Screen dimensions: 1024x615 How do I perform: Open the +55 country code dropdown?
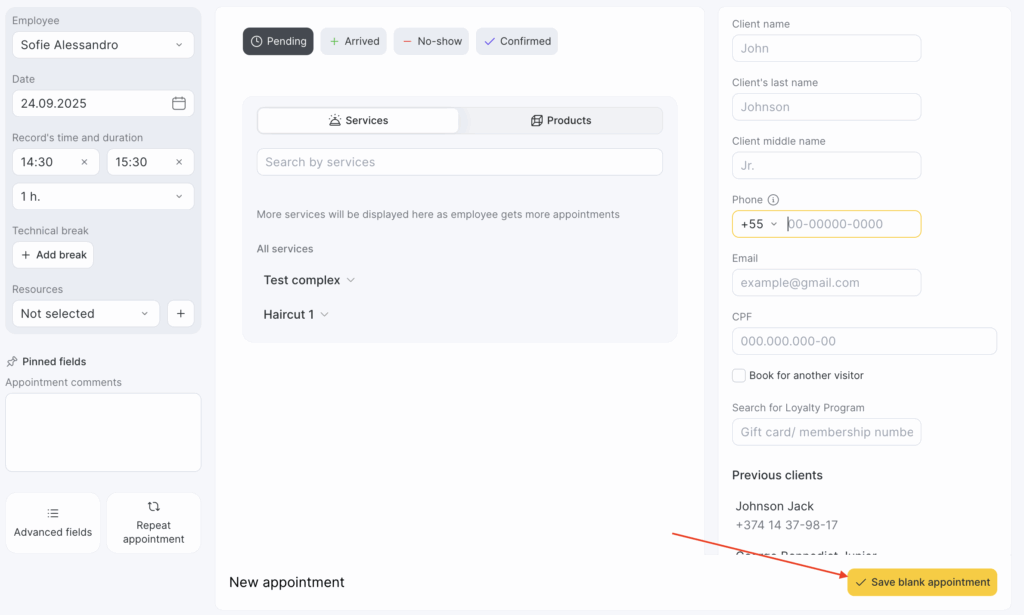click(x=758, y=224)
